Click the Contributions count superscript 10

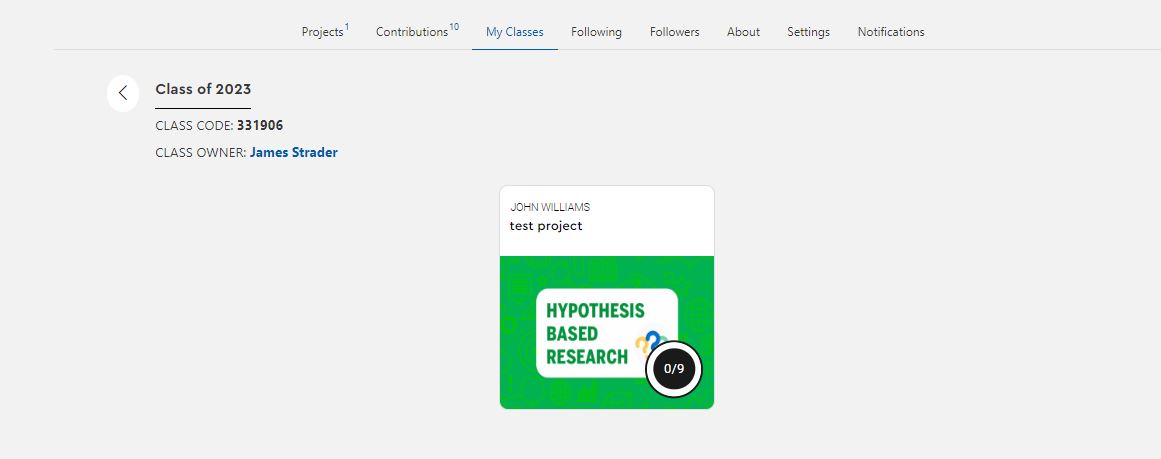[454, 27]
